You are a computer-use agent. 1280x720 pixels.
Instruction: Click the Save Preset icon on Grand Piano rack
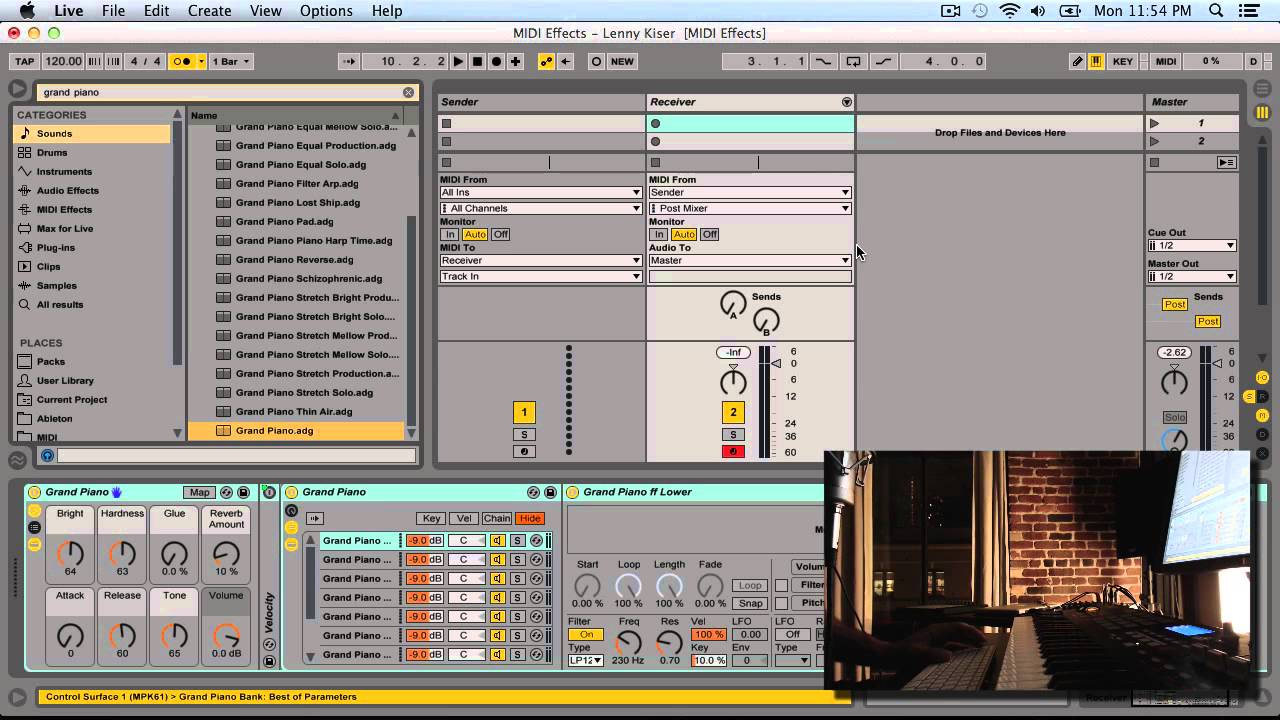243,492
